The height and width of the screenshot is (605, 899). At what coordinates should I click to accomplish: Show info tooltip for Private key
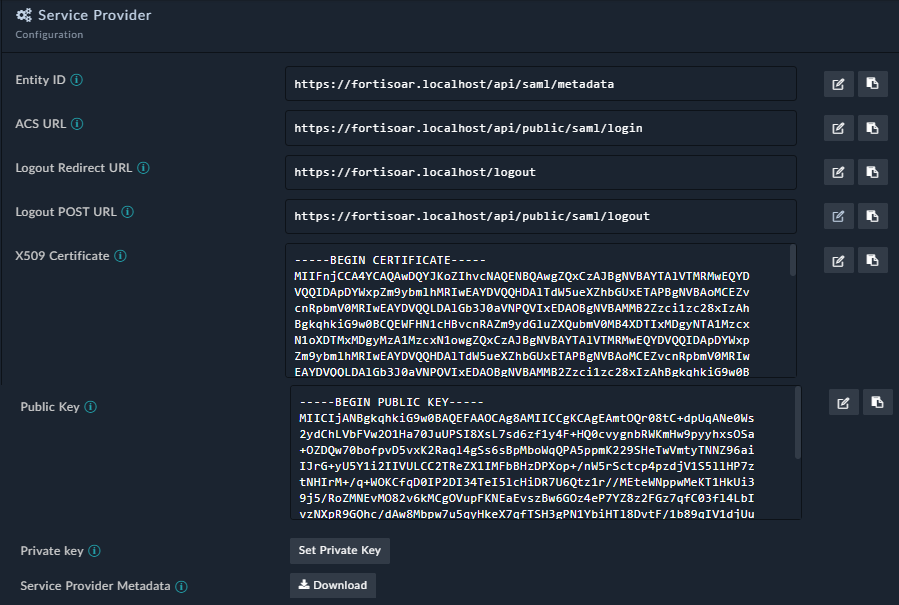tap(93, 551)
